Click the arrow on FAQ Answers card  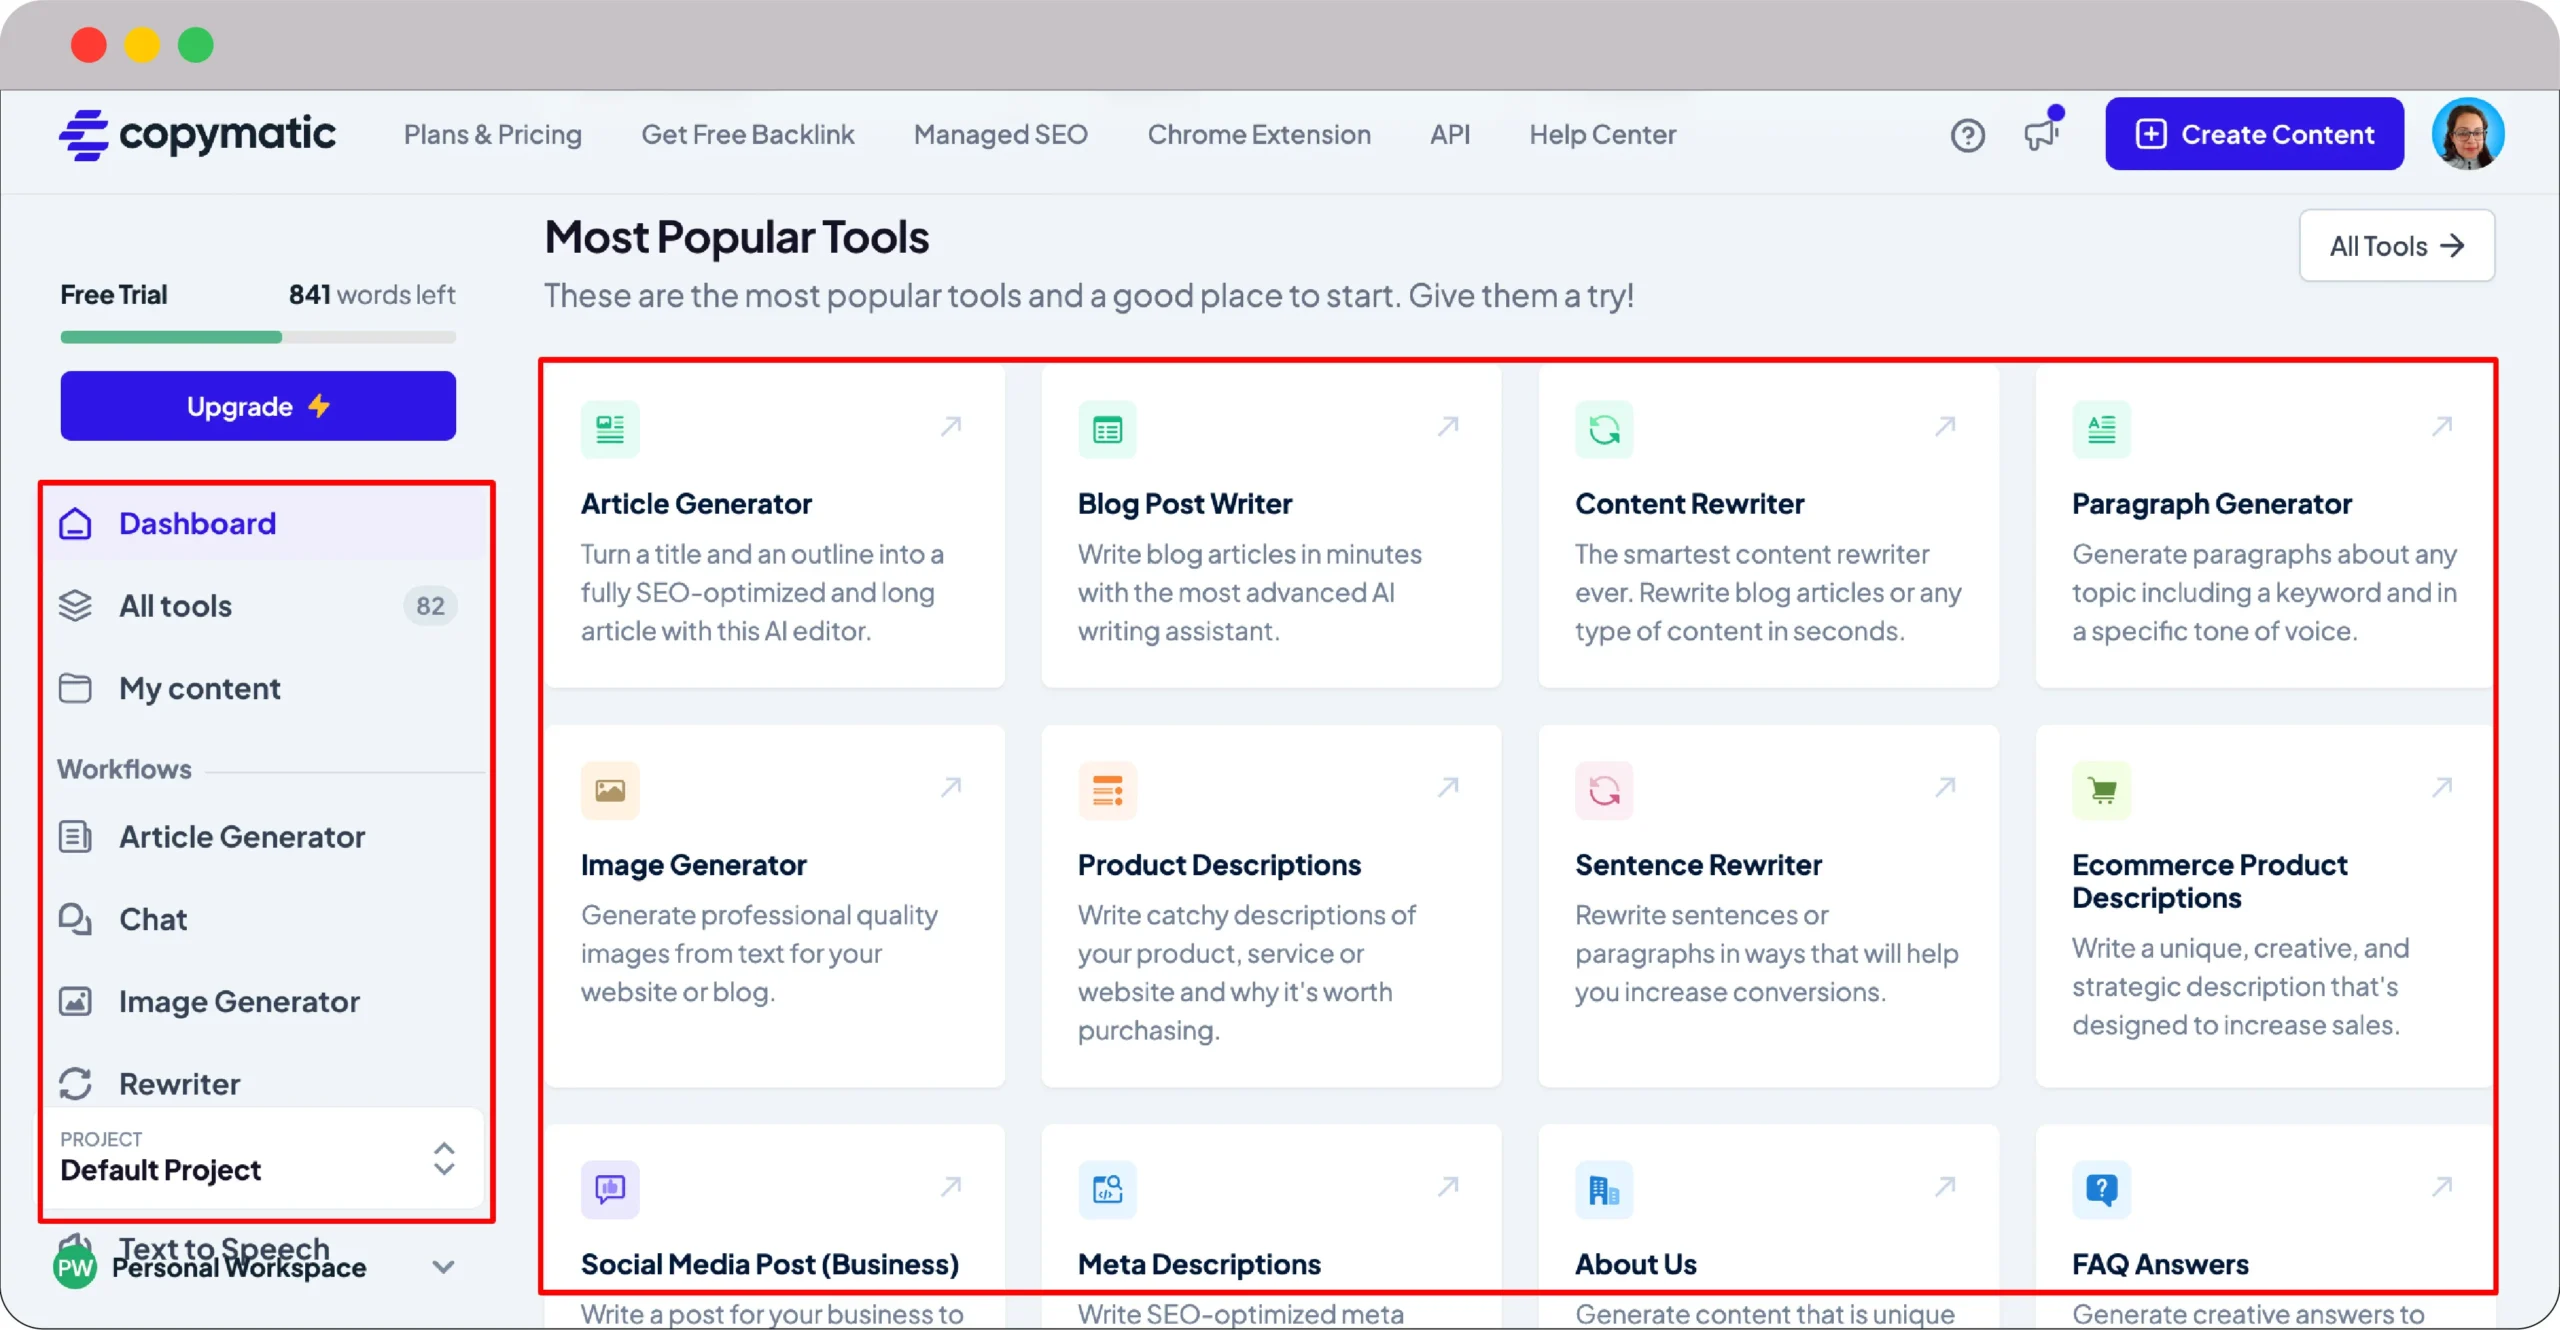point(2442,1186)
